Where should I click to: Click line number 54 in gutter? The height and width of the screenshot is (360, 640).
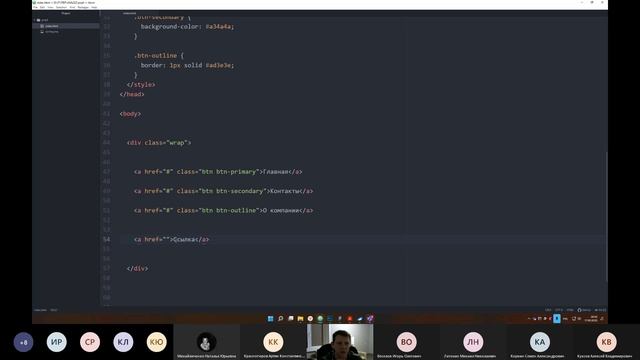tap(107, 240)
